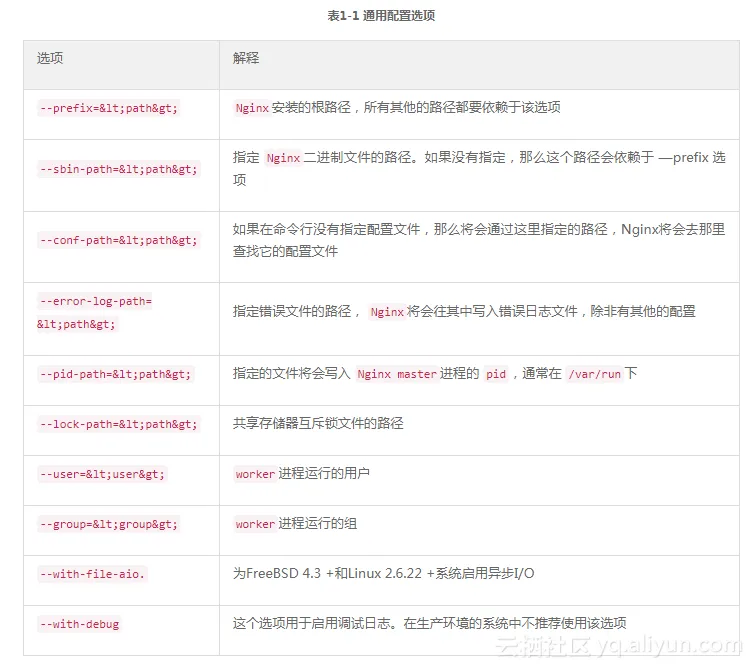The width and height of the screenshot is (754, 669).
Task: Select the --prefix option code
Action: (x=109, y=108)
